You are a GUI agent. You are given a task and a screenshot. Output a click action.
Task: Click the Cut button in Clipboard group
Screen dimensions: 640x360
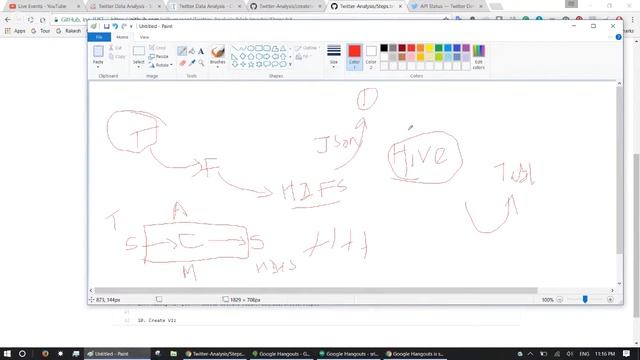[x=115, y=48]
